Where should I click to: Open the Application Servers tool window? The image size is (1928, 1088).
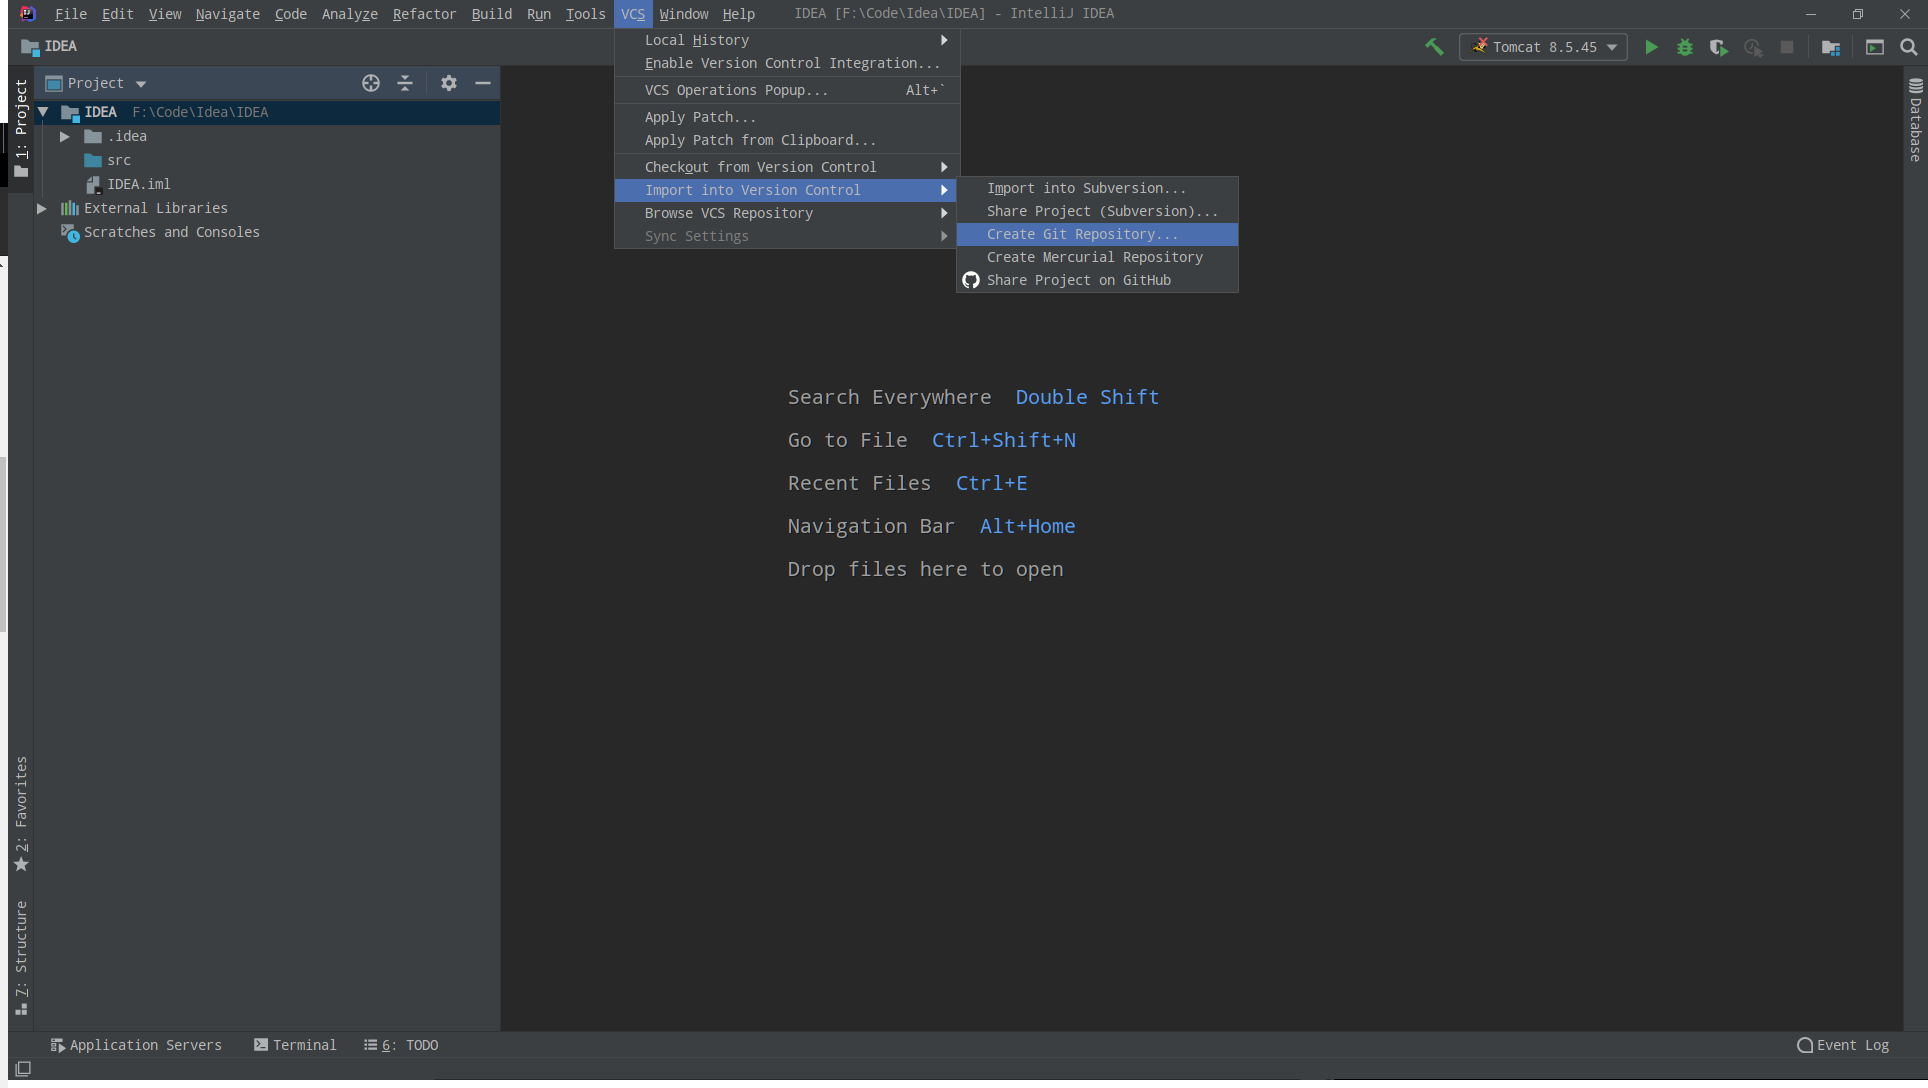[x=136, y=1045]
